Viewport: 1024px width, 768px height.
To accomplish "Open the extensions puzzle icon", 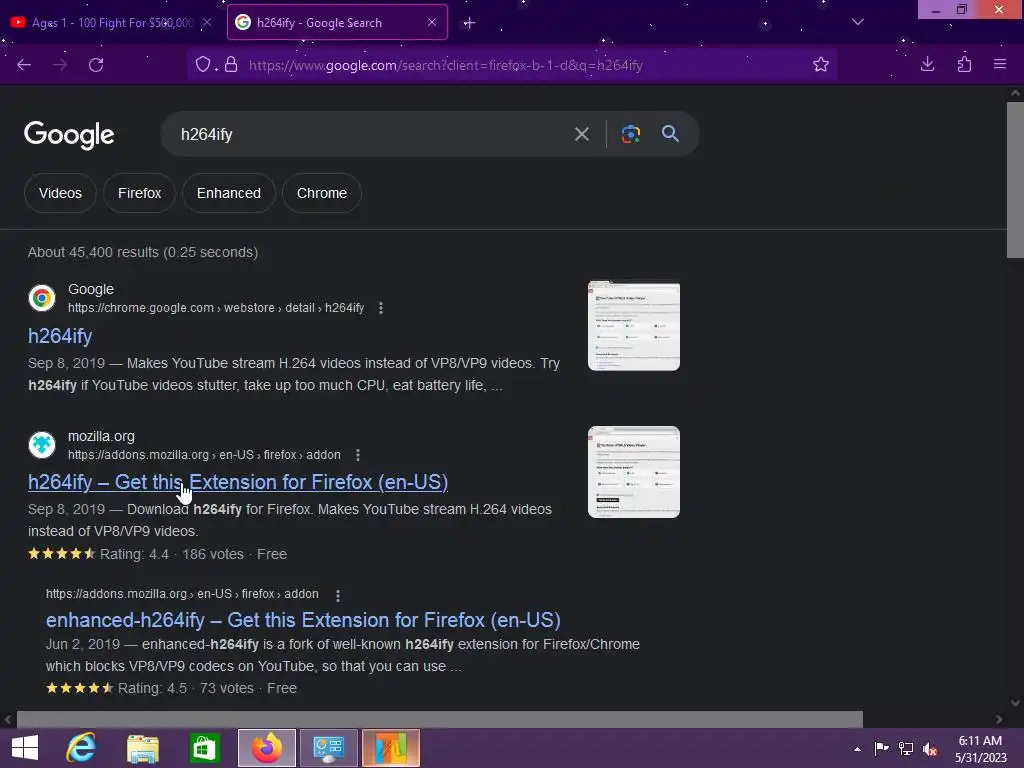I will tap(964, 64).
